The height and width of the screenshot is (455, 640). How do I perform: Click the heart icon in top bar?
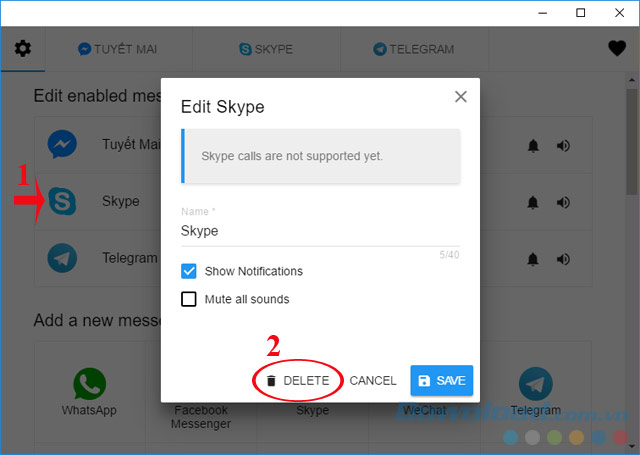pos(617,48)
